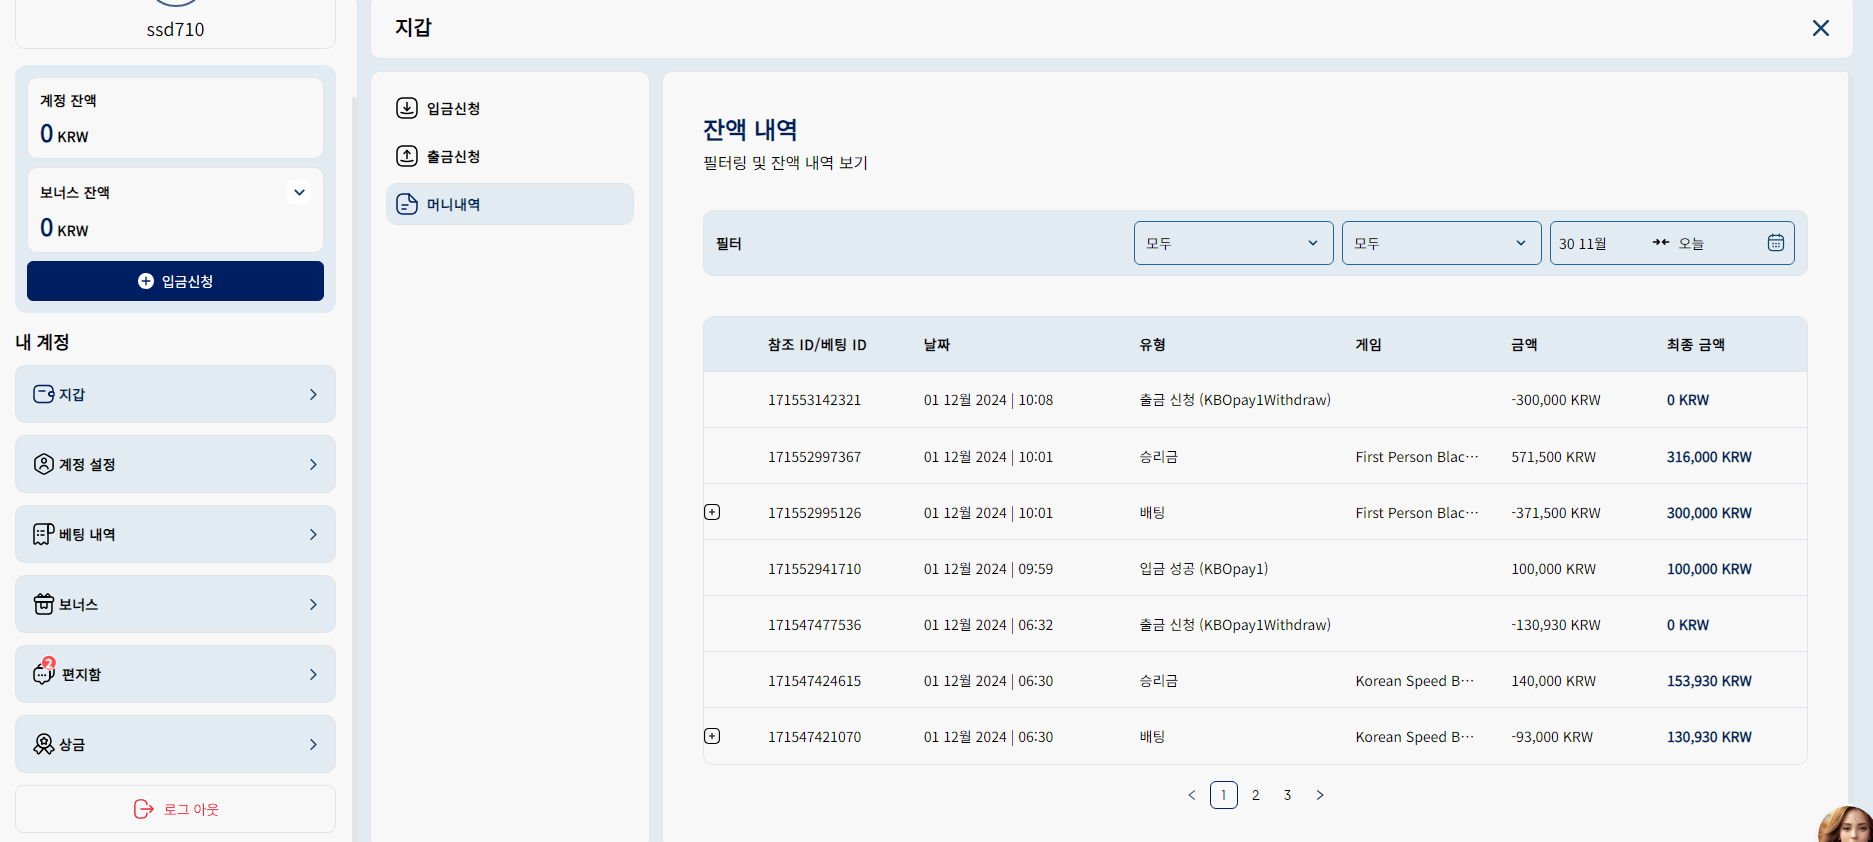Select the 입금신청 menu item

(x=509, y=108)
